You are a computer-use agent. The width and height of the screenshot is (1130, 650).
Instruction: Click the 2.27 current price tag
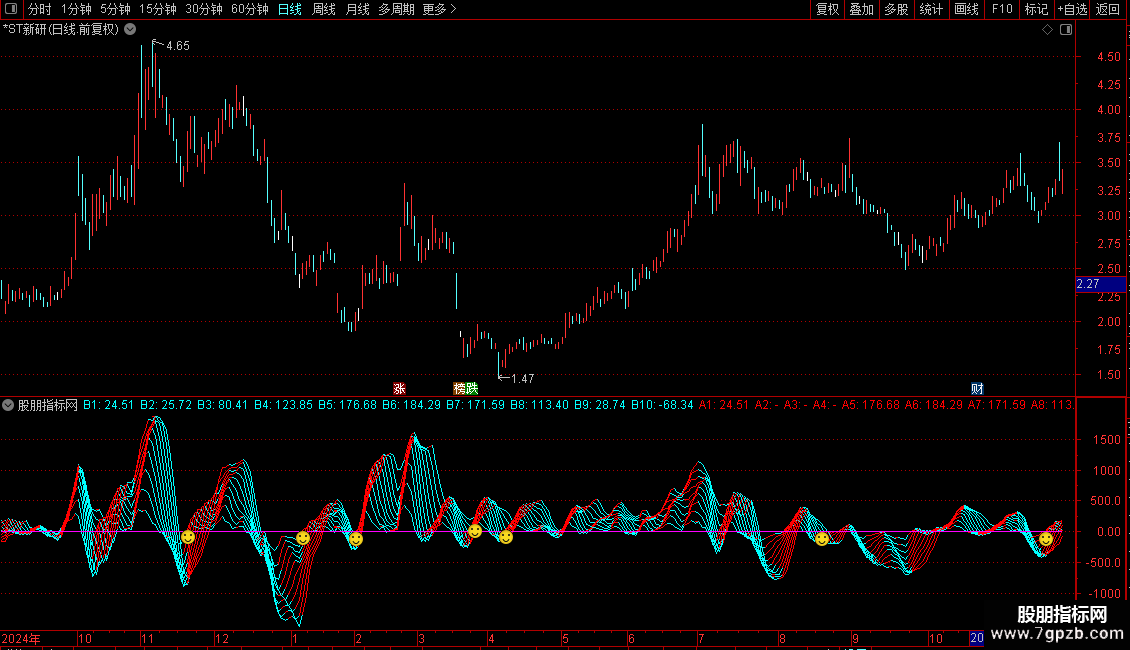tap(1100, 284)
